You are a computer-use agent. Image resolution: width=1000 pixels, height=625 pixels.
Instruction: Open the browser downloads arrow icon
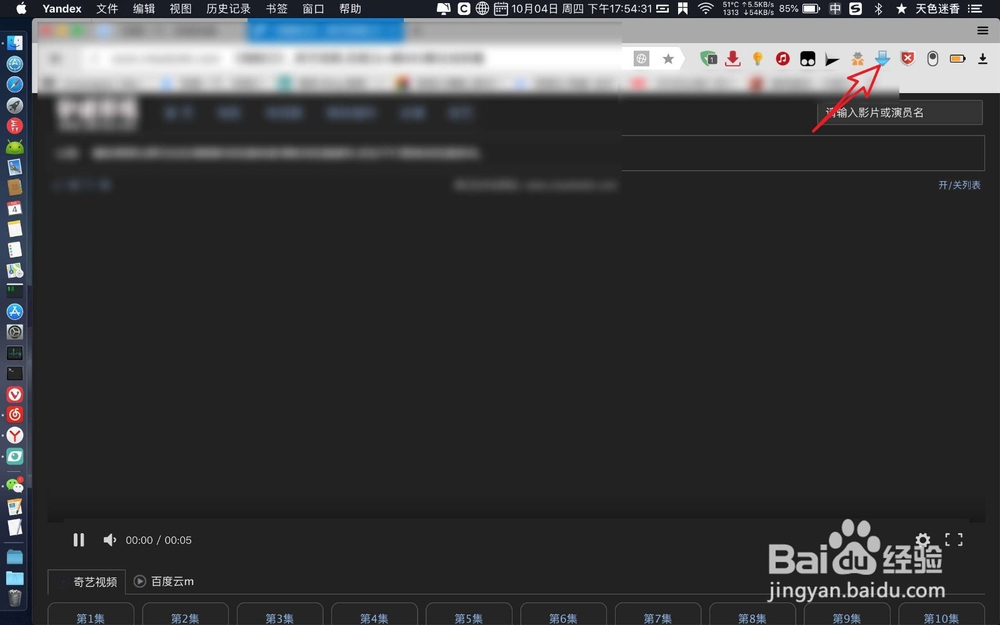pyautogui.click(x=983, y=59)
